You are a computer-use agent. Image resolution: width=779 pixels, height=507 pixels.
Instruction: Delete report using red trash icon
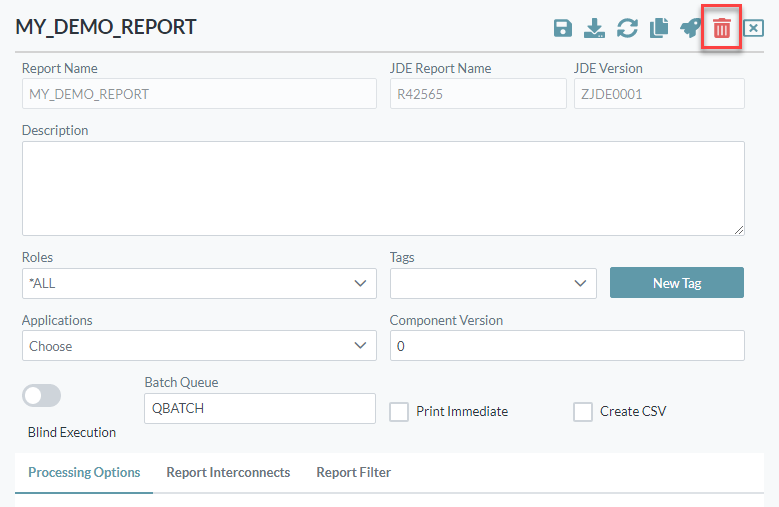[721, 28]
